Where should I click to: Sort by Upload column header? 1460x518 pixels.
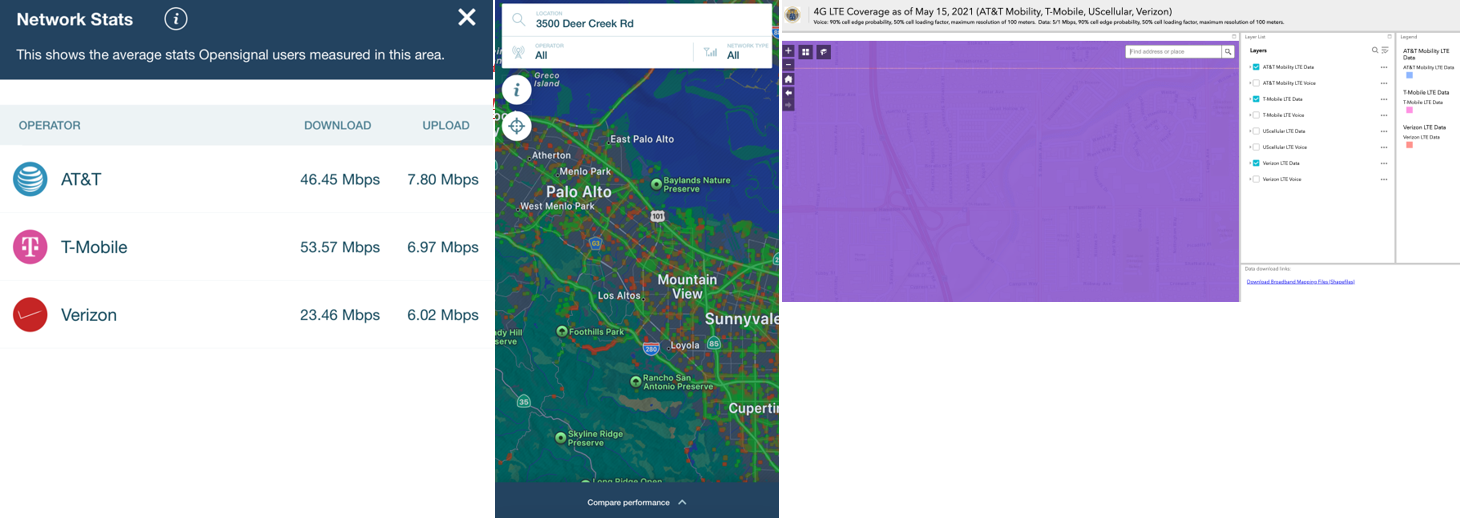point(446,126)
